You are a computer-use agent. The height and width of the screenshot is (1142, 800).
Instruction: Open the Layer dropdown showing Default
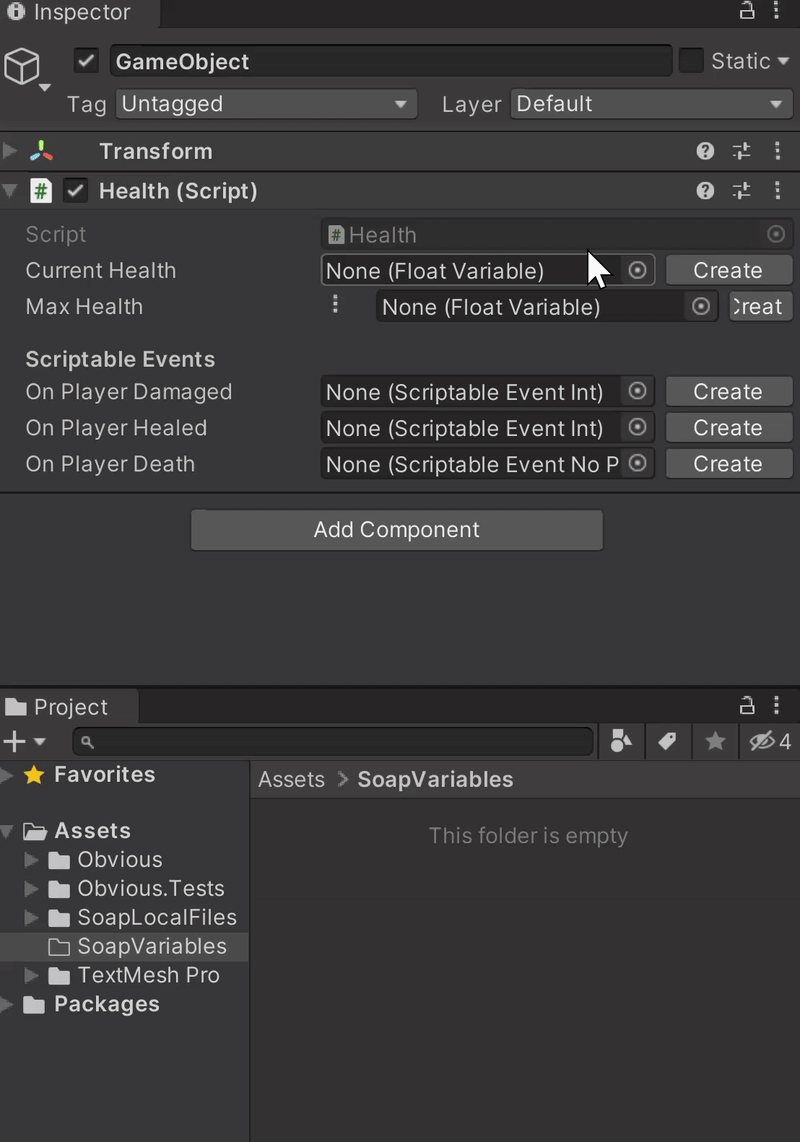click(x=650, y=104)
